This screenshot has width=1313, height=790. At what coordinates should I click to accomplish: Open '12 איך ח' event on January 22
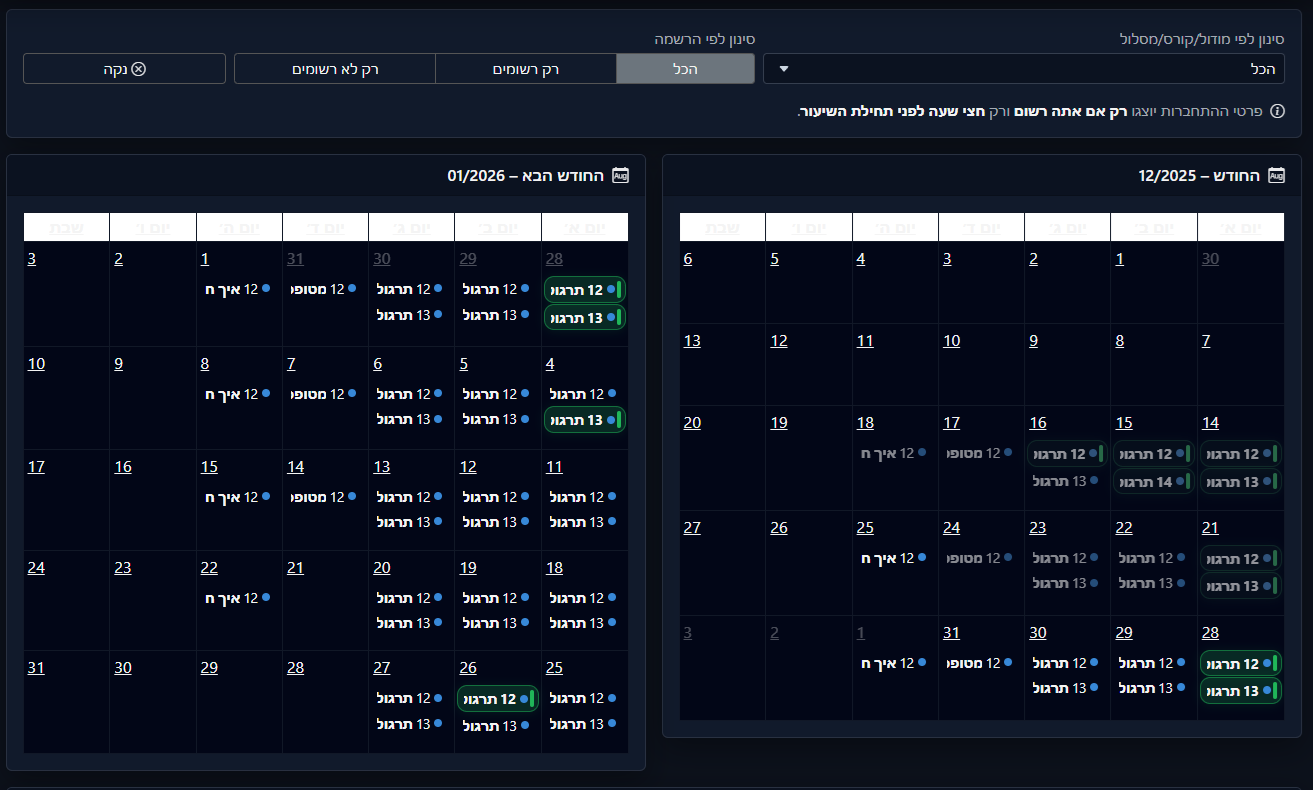pos(239,598)
